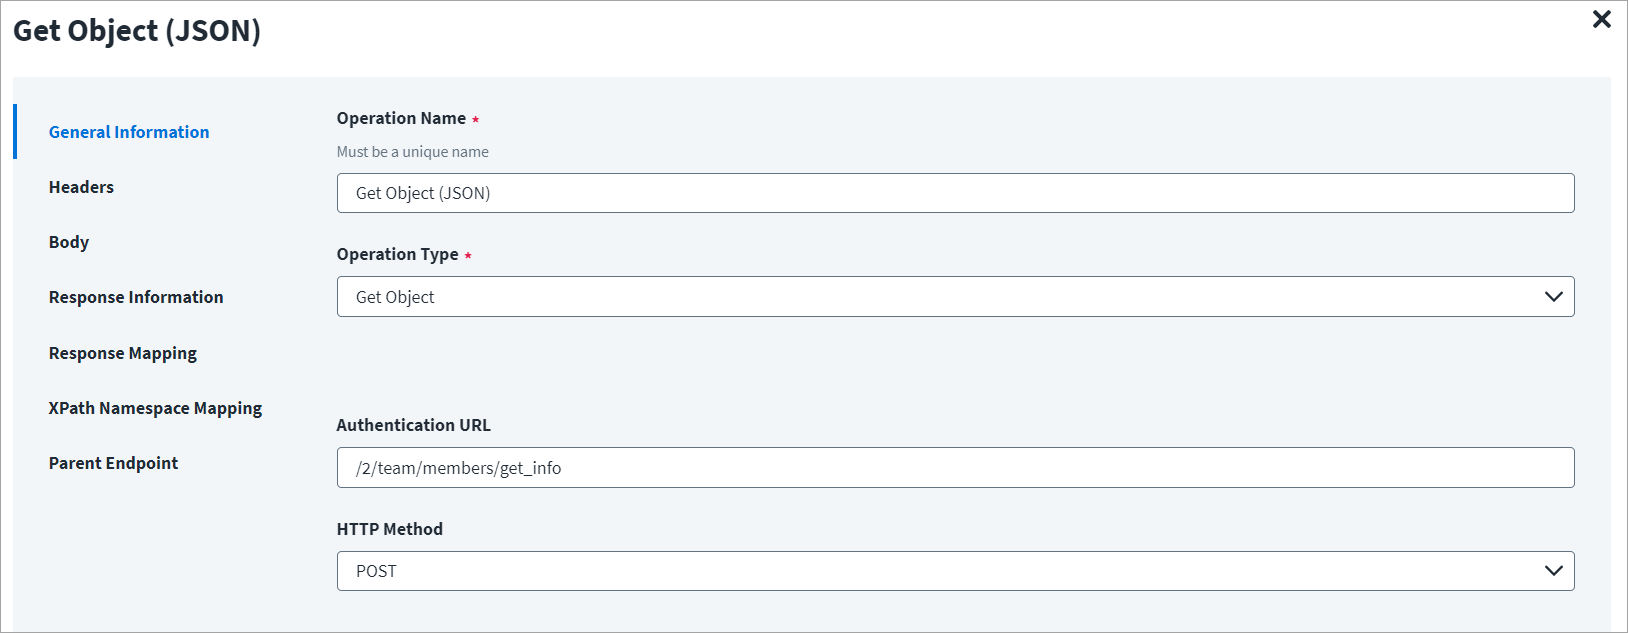Image resolution: width=1628 pixels, height=633 pixels.
Task: Navigate to the Parent Endpoint tab
Action: [x=113, y=463]
